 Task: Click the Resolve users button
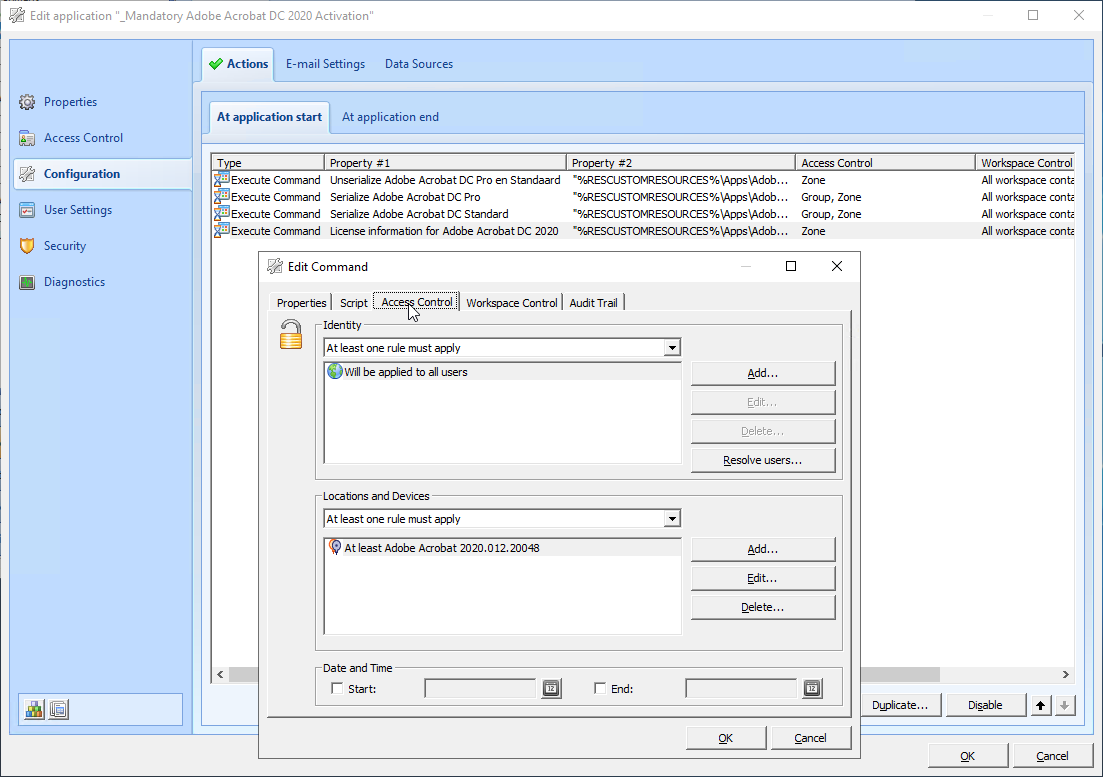point(762,460)
